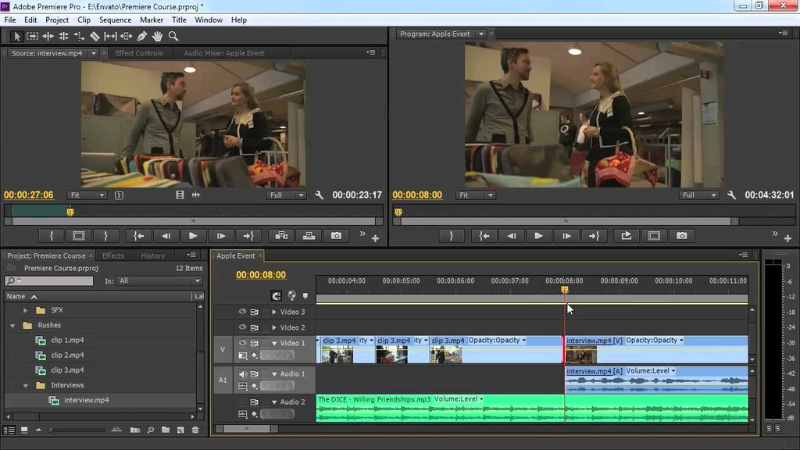Play the Program monitor sequence
800x450 pixels.
(539, 236)
